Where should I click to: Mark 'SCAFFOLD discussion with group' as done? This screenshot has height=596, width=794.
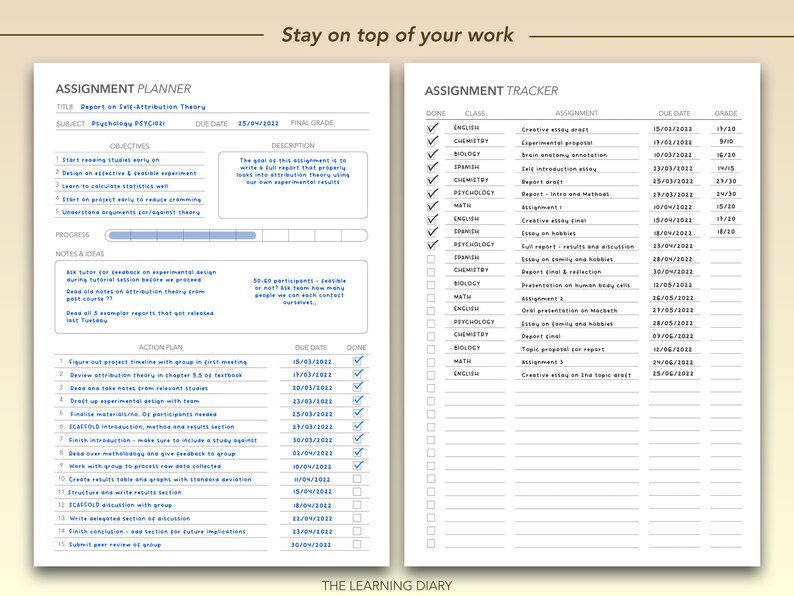[x=357, y=505]
